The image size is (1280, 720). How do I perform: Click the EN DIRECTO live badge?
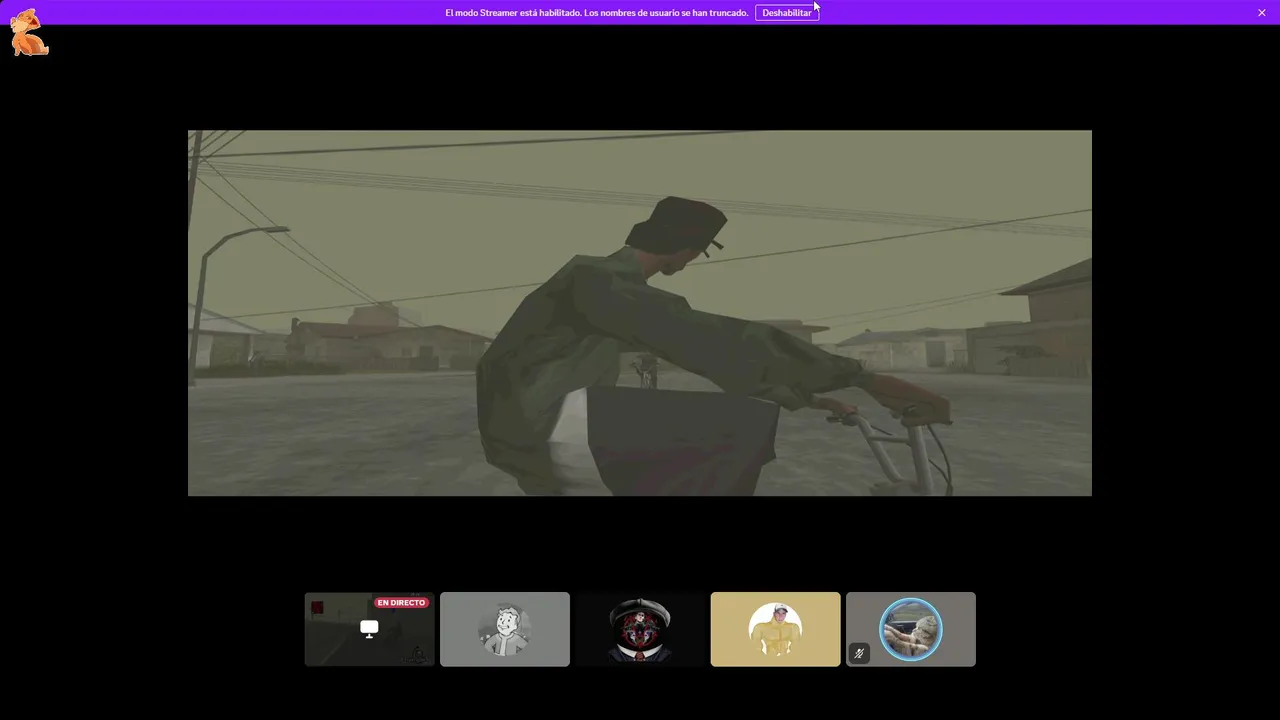[x=402, y=603]
